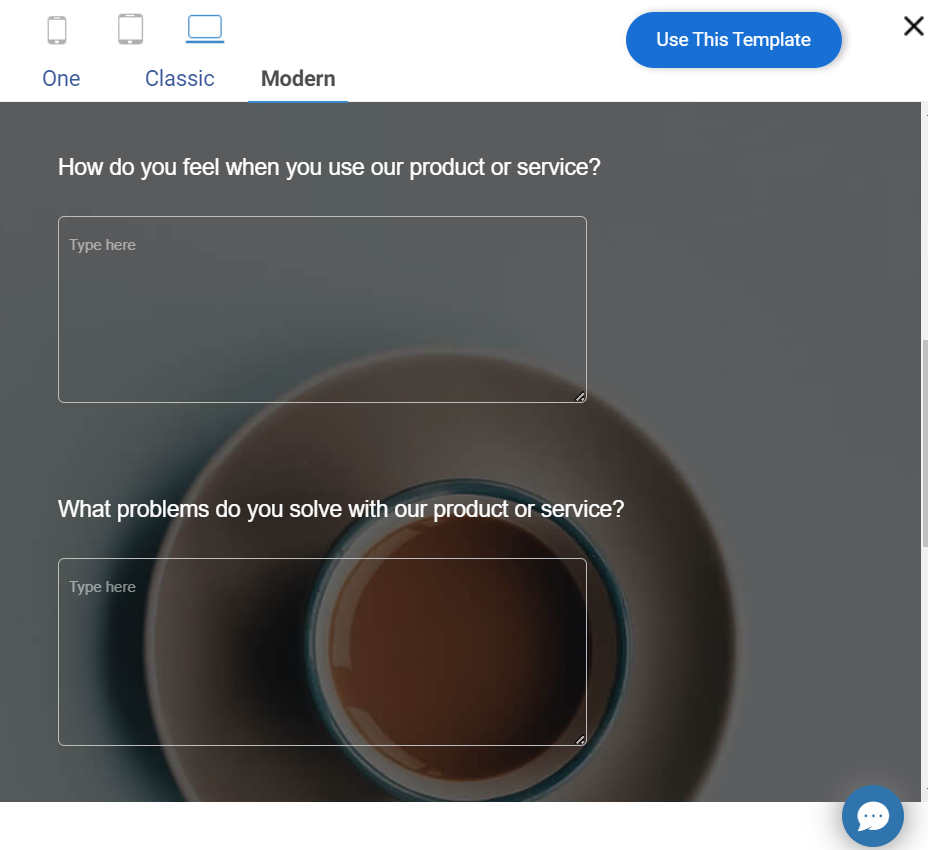The height and width of the screenshot is (850, 928).
Task: Grab the resize handle of the first text area
Action: tap(581, 397)
